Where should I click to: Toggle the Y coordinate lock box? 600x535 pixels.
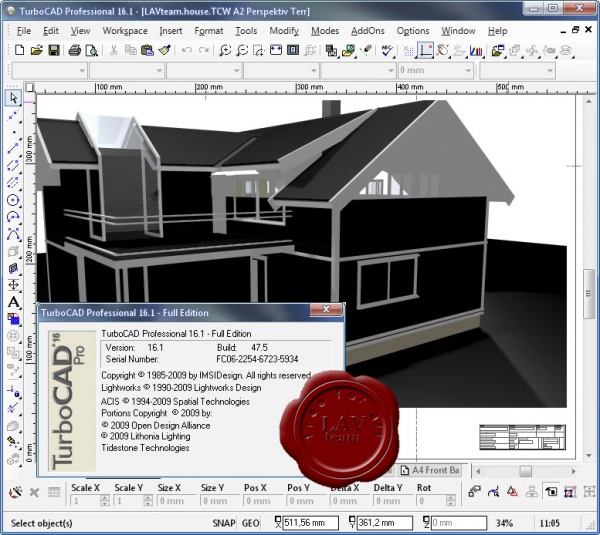[352, 519]
